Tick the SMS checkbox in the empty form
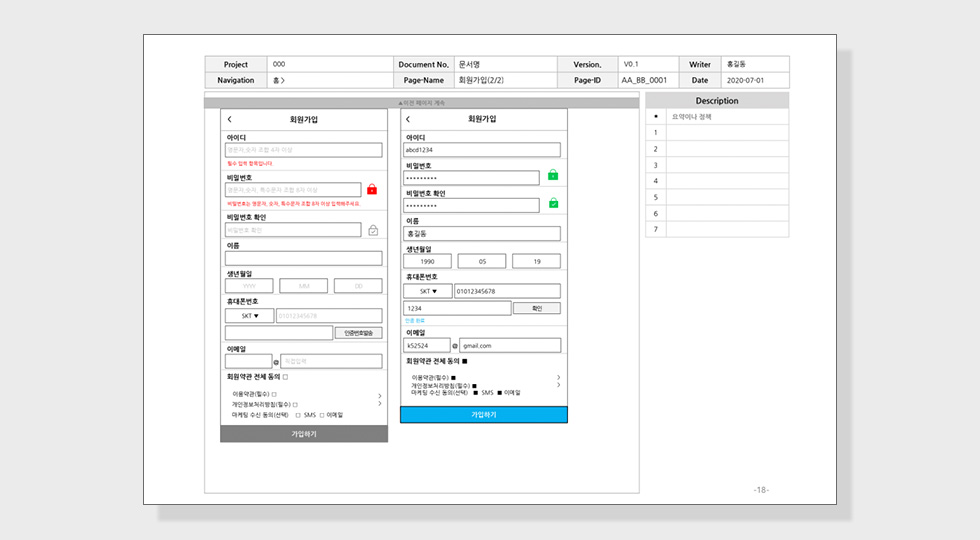The width and height of the screenshot is (980, 540). [298, 415]
